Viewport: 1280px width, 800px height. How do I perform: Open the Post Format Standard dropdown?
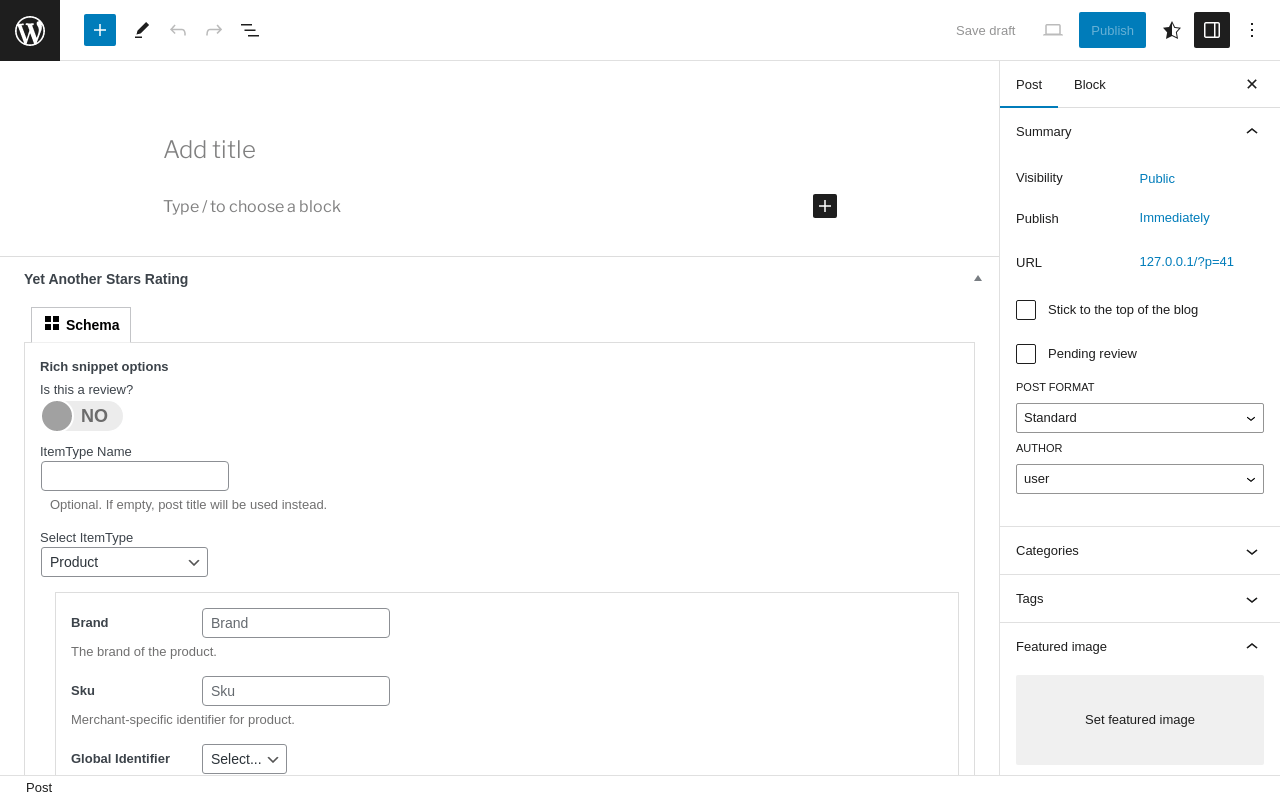pyautogui.click(x=1140, y=418)
